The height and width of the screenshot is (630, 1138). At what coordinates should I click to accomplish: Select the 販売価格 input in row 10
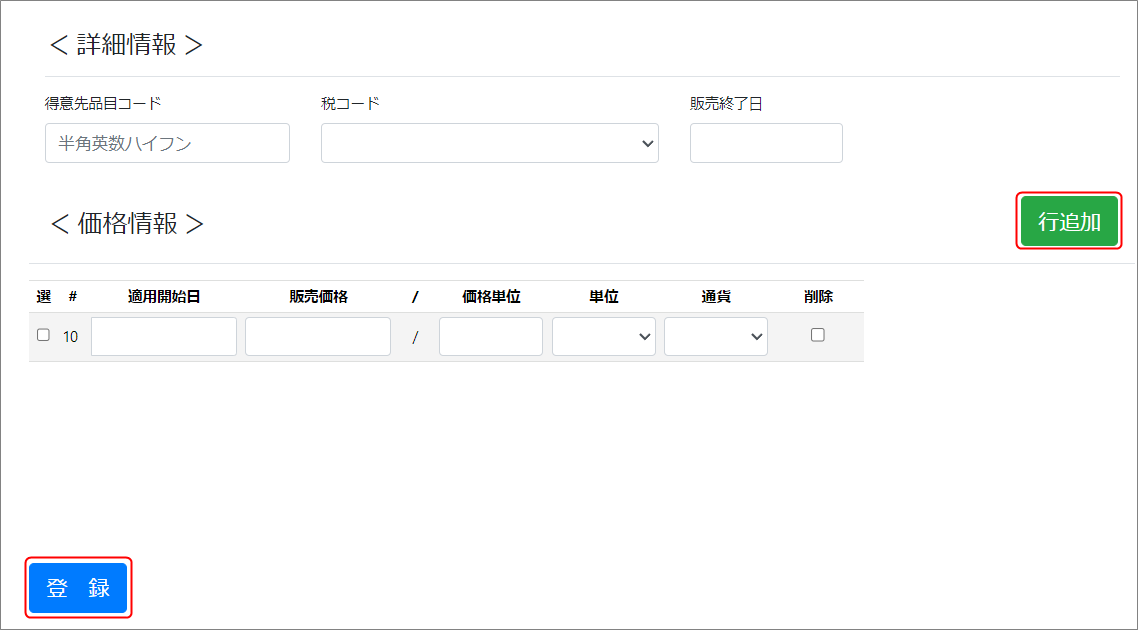pyautogui.click(x=318, y=337)
